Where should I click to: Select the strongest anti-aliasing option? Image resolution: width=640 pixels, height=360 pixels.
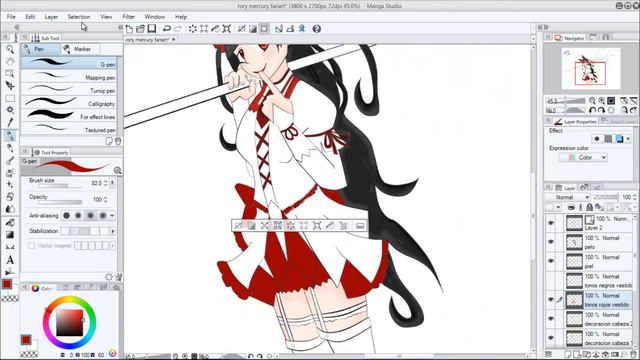tap(103, 215)
